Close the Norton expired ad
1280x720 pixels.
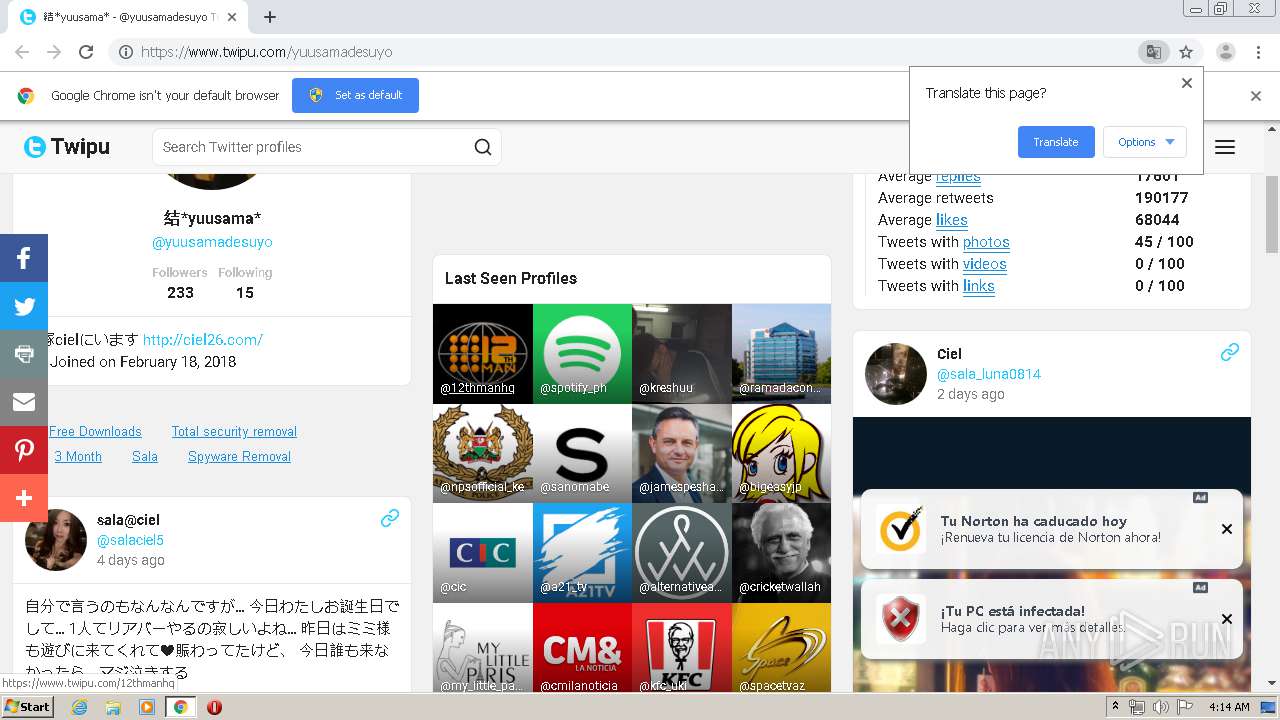pos(1227,529)
